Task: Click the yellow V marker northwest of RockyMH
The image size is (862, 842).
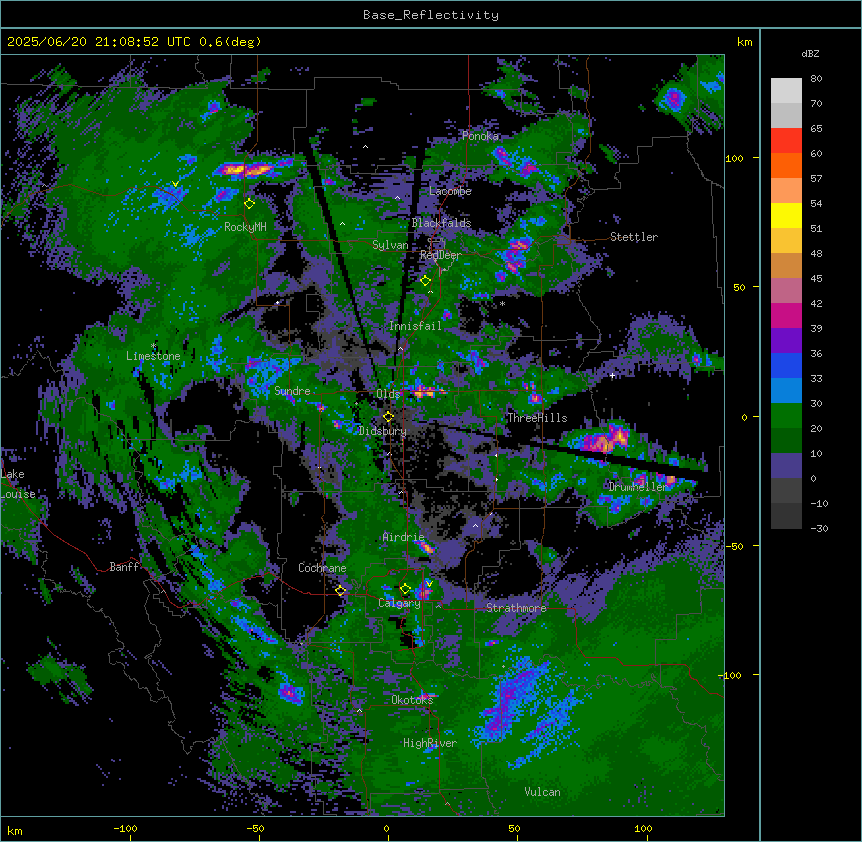Action: (175, 184)
